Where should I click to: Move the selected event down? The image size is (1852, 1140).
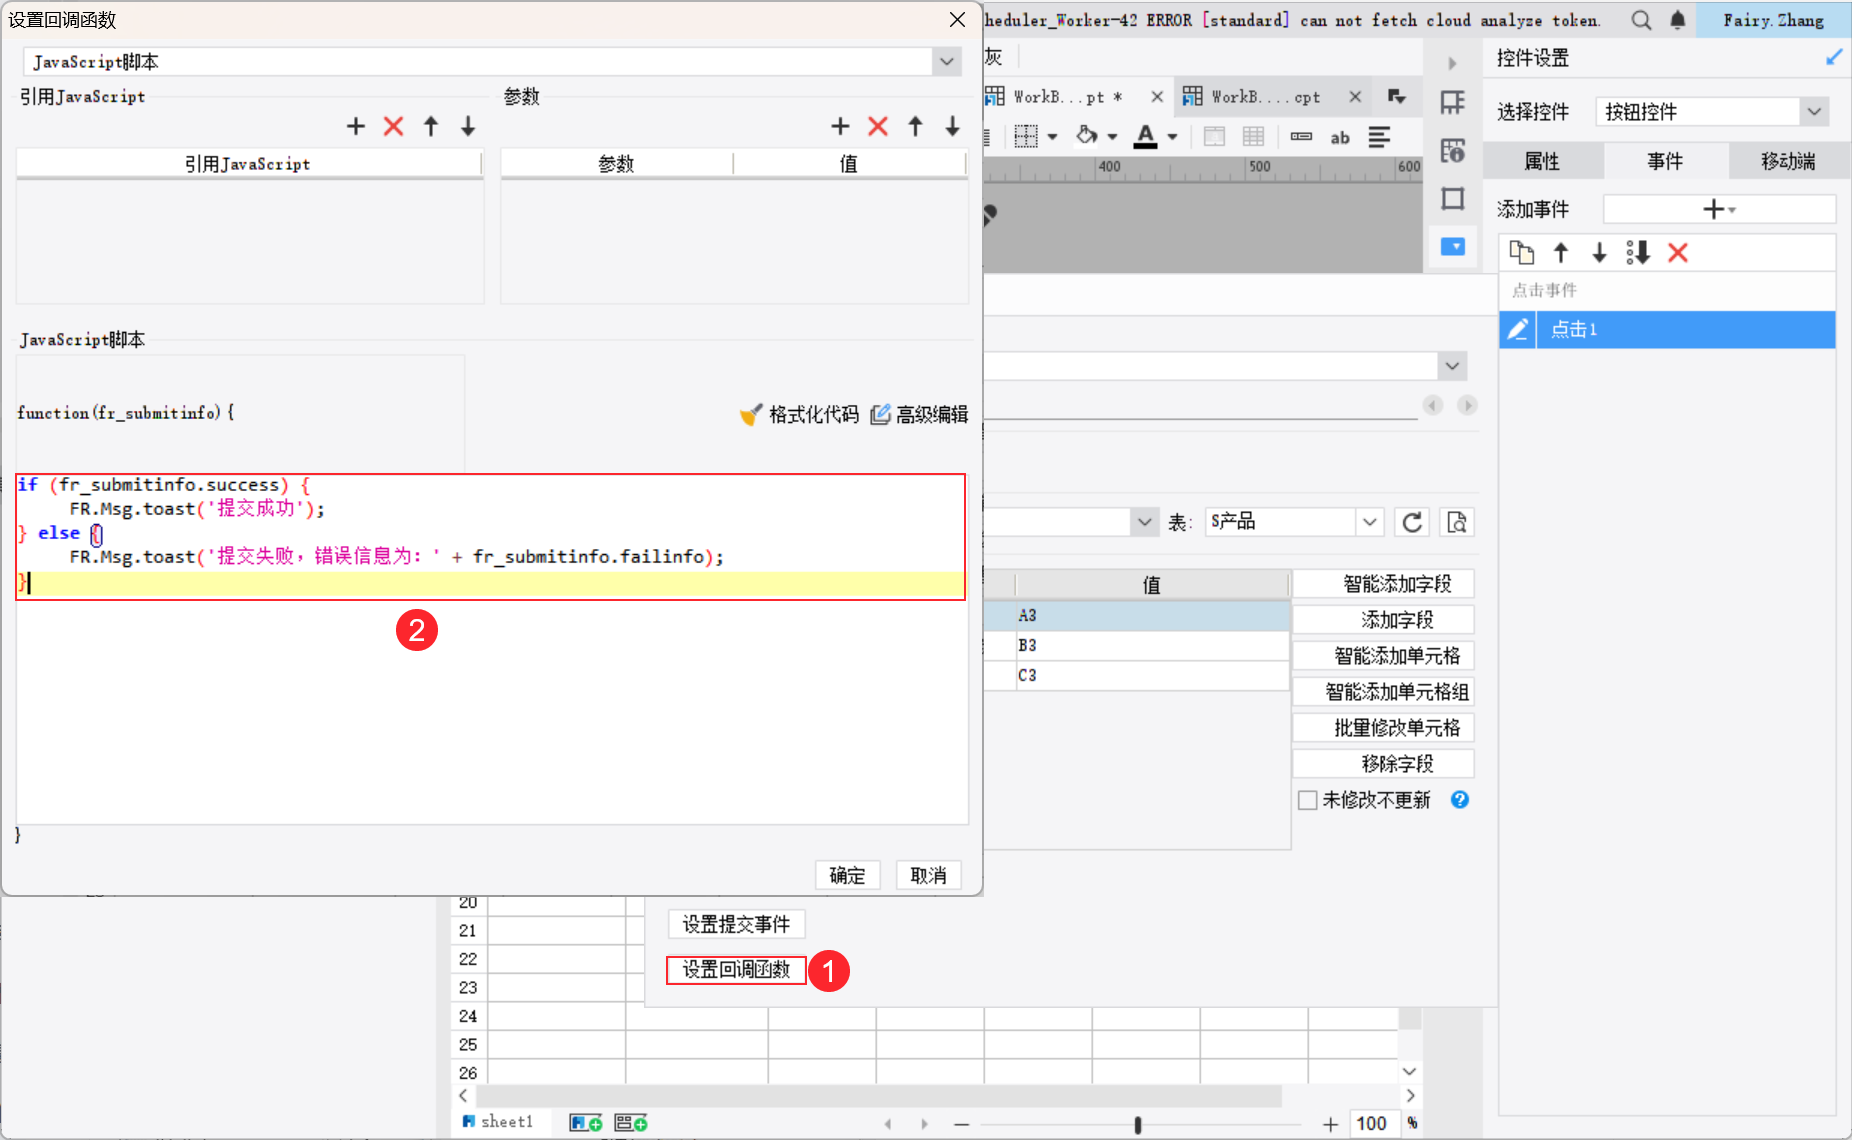click(1599, 253)
